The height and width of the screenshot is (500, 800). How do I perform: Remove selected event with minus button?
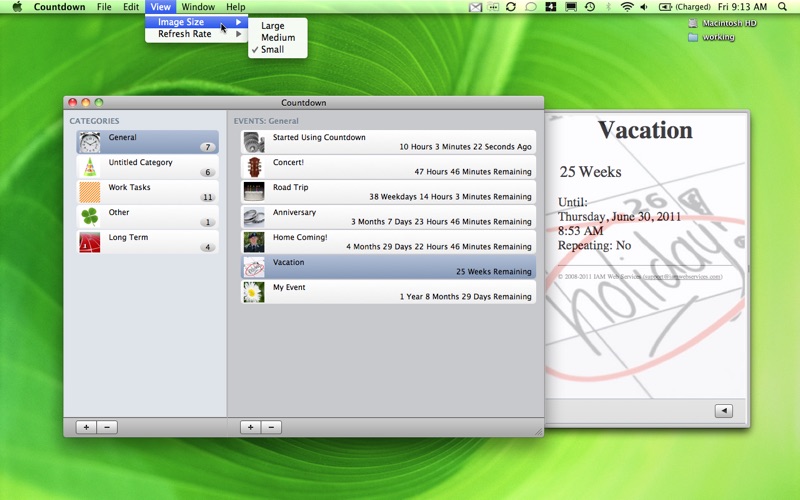271,427
